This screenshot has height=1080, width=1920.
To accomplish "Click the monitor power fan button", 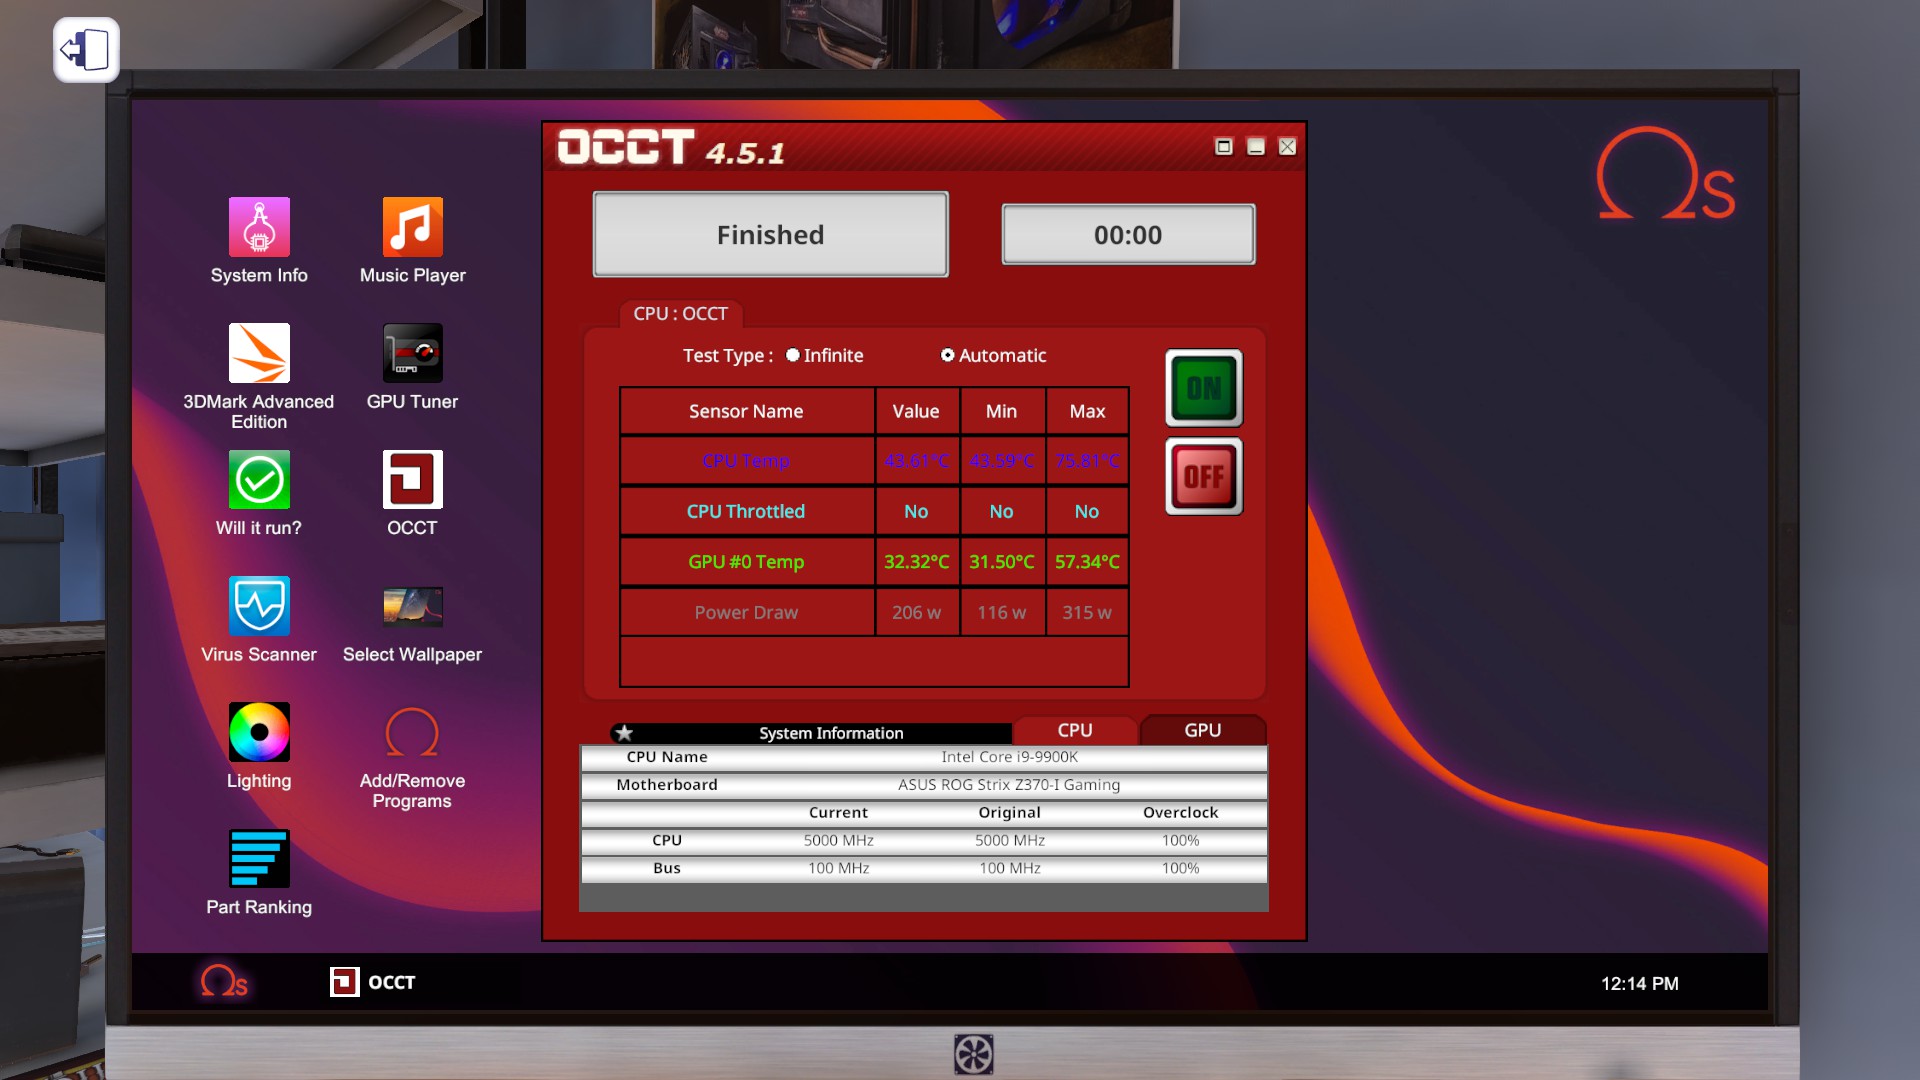I will point(973,1054).
